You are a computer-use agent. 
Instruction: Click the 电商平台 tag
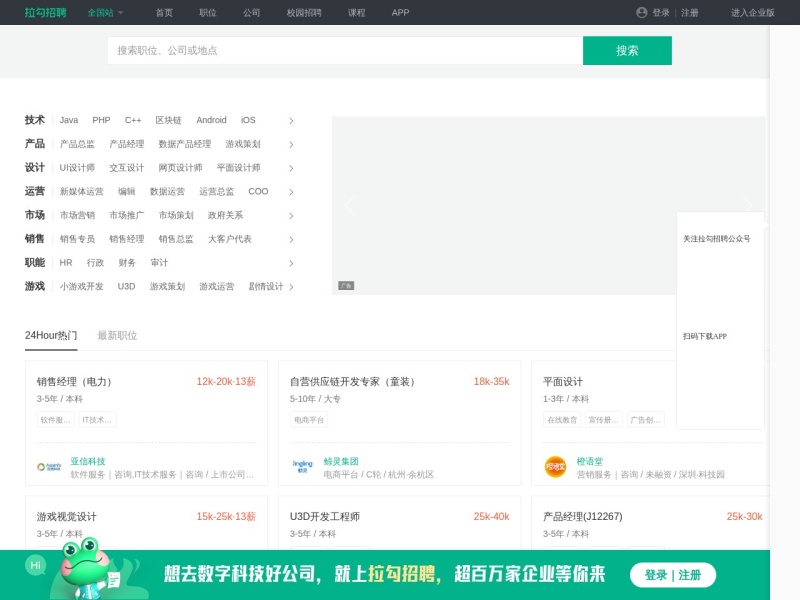click(x=309, y=420)
